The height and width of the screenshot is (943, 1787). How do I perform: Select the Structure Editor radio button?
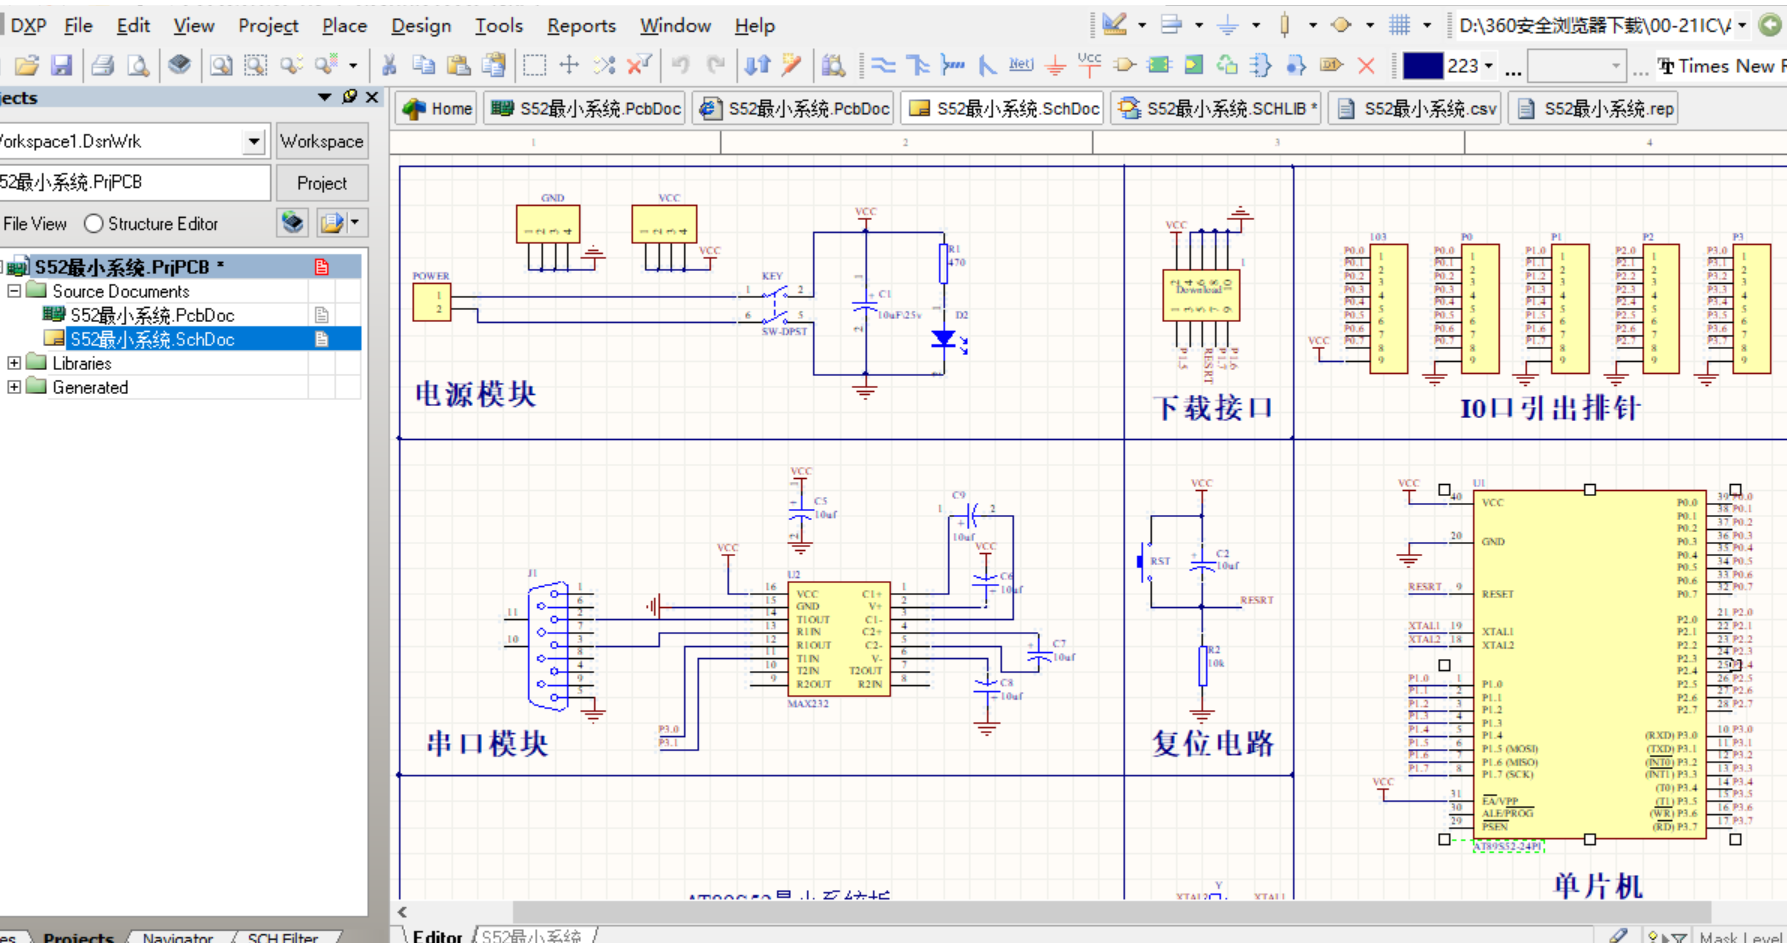point(94,224)
